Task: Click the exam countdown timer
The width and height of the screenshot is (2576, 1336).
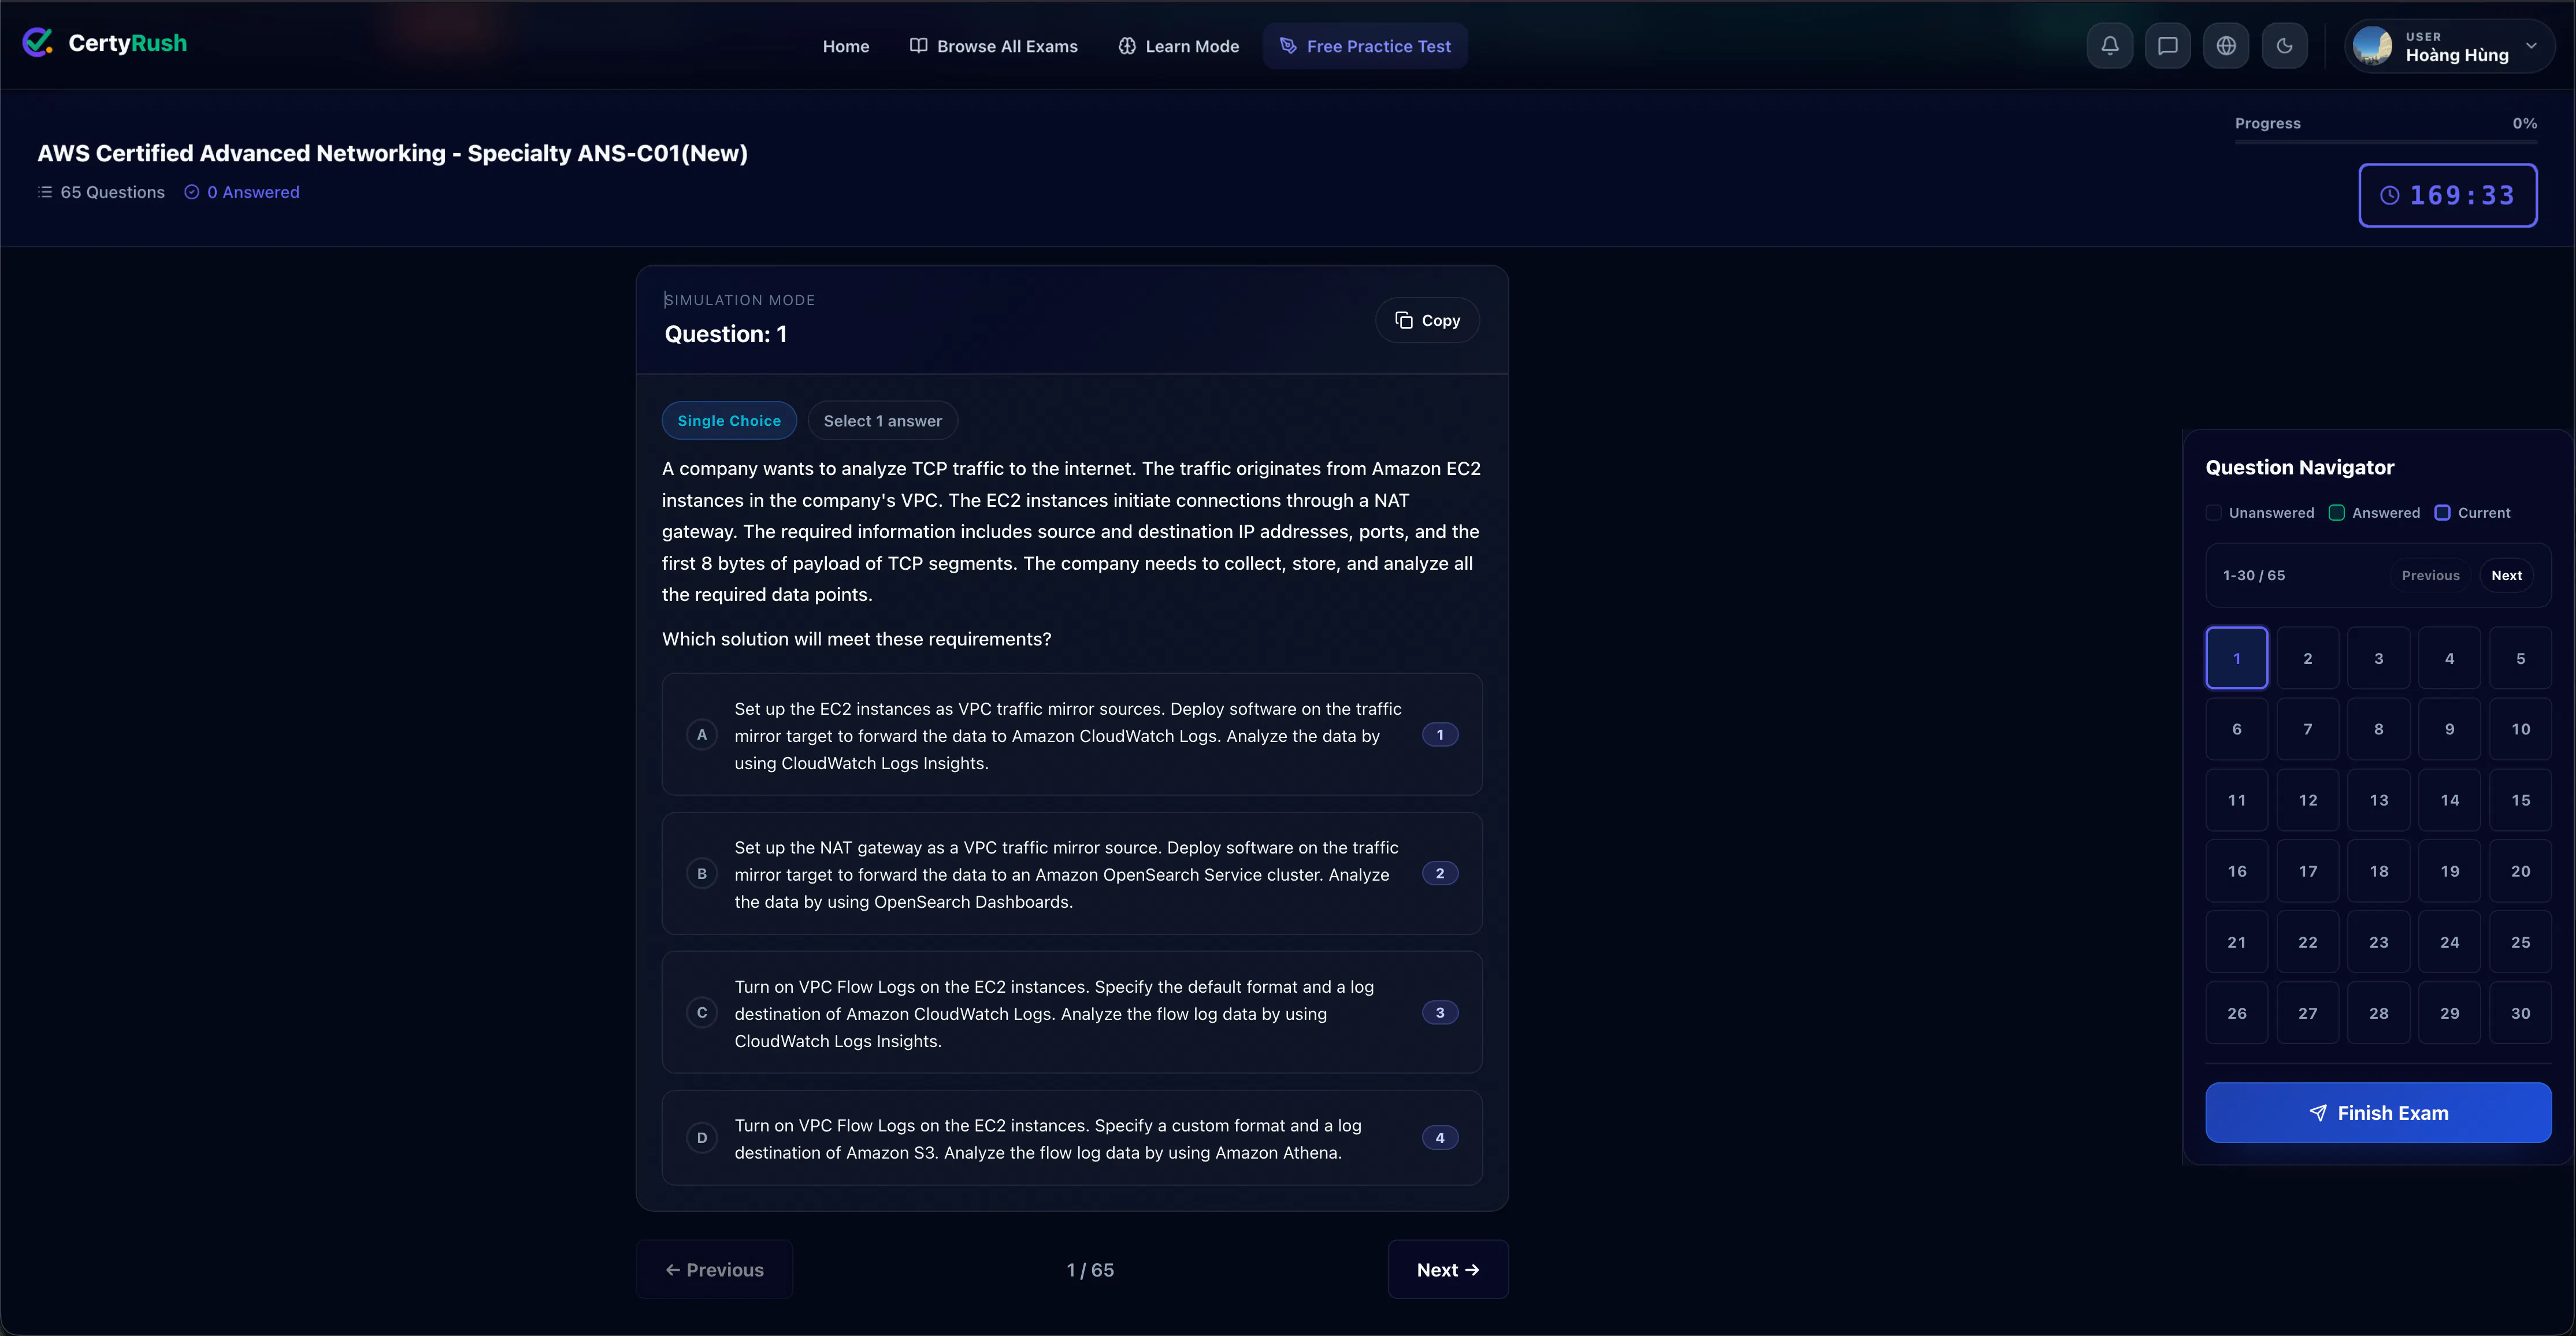Action: (2447, 195)
